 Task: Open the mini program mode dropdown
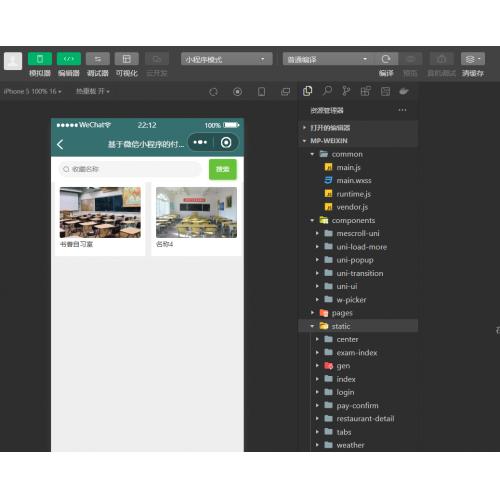[x=227, y=59]
